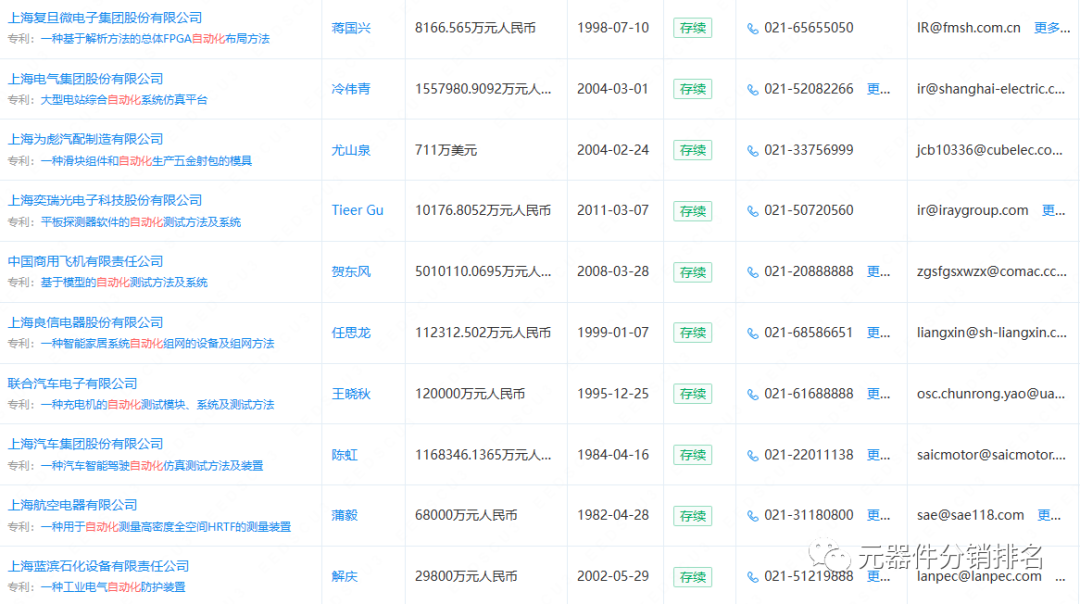Click phone icon beside 021-20888888
This screenshot has height=604, width=1080.
753,272
